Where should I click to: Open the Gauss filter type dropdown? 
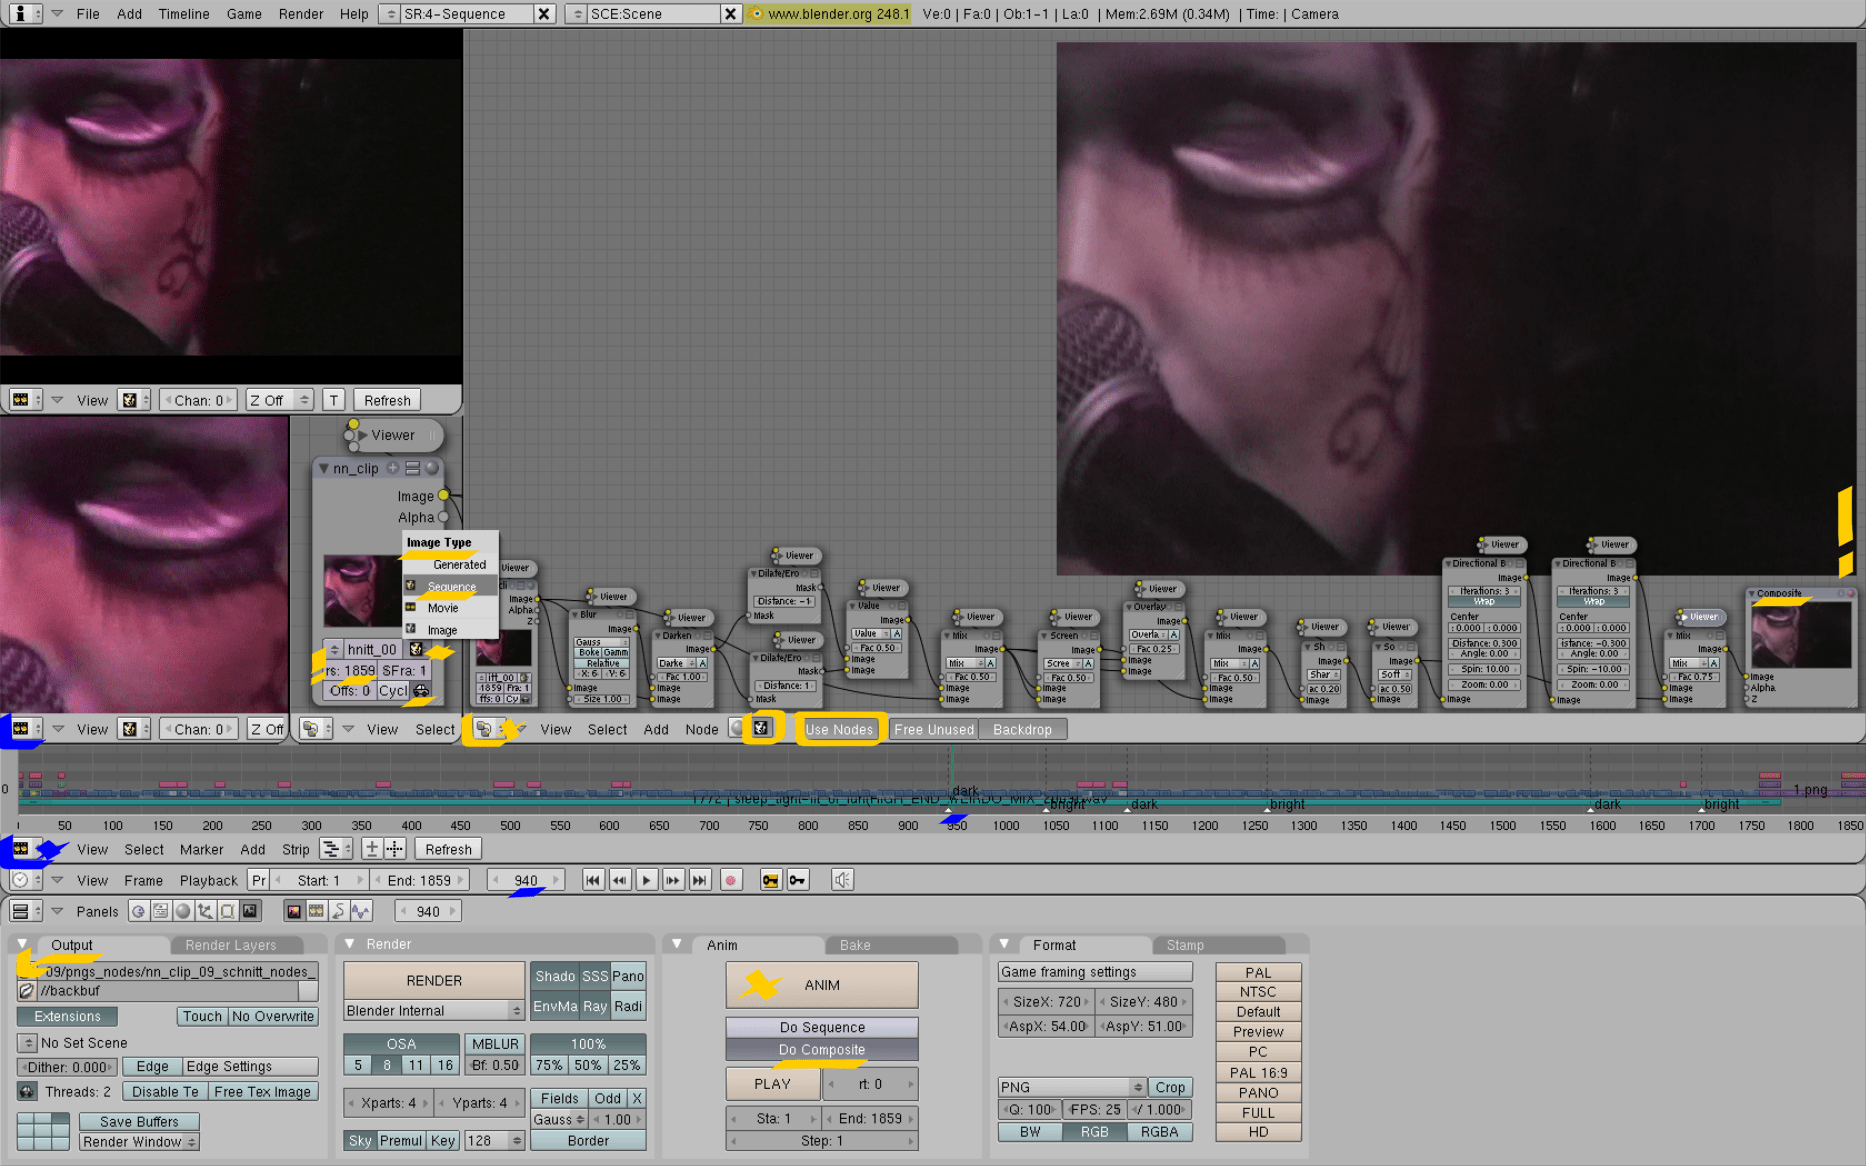[x=559, y=1120]
